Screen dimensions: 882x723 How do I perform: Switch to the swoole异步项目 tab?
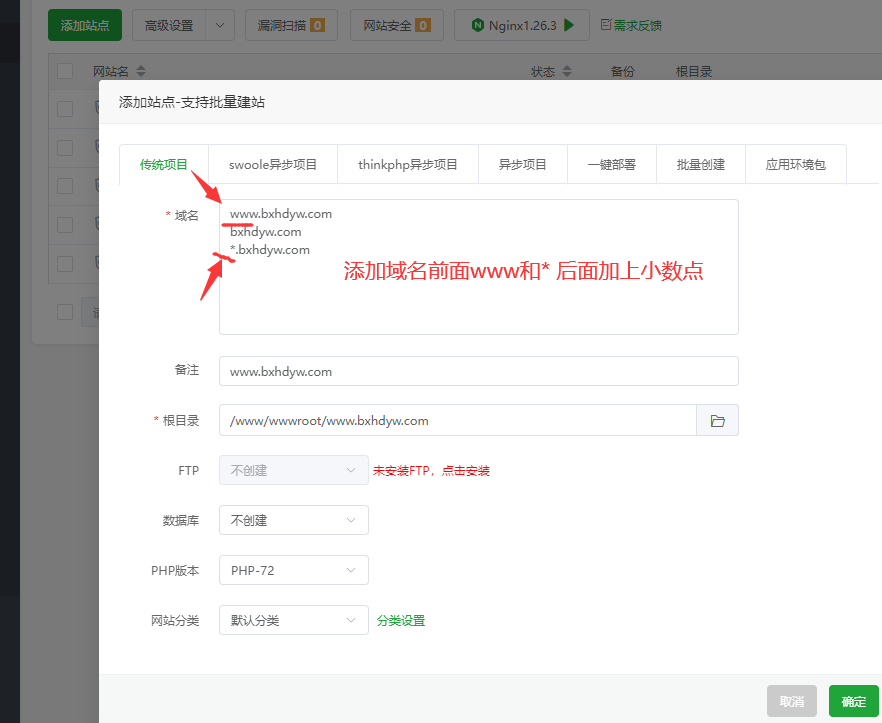click(273, 164)
